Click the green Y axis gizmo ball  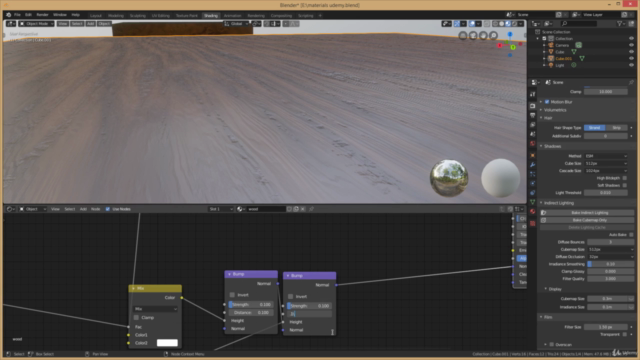pyautogui.click(x=513, y=47)
